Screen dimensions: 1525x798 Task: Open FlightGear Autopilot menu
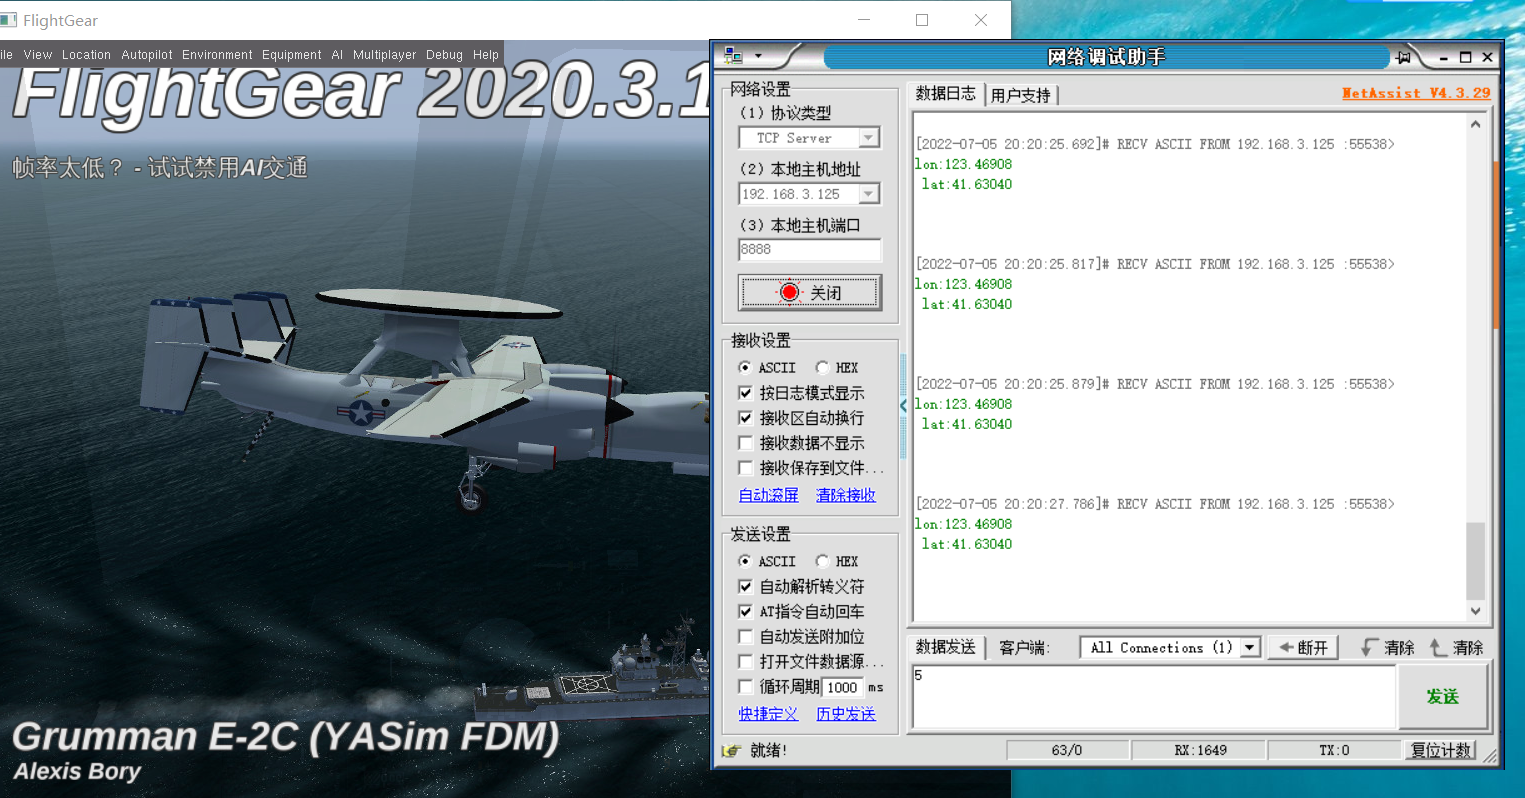pyautogui.click(x=147, y=55)
